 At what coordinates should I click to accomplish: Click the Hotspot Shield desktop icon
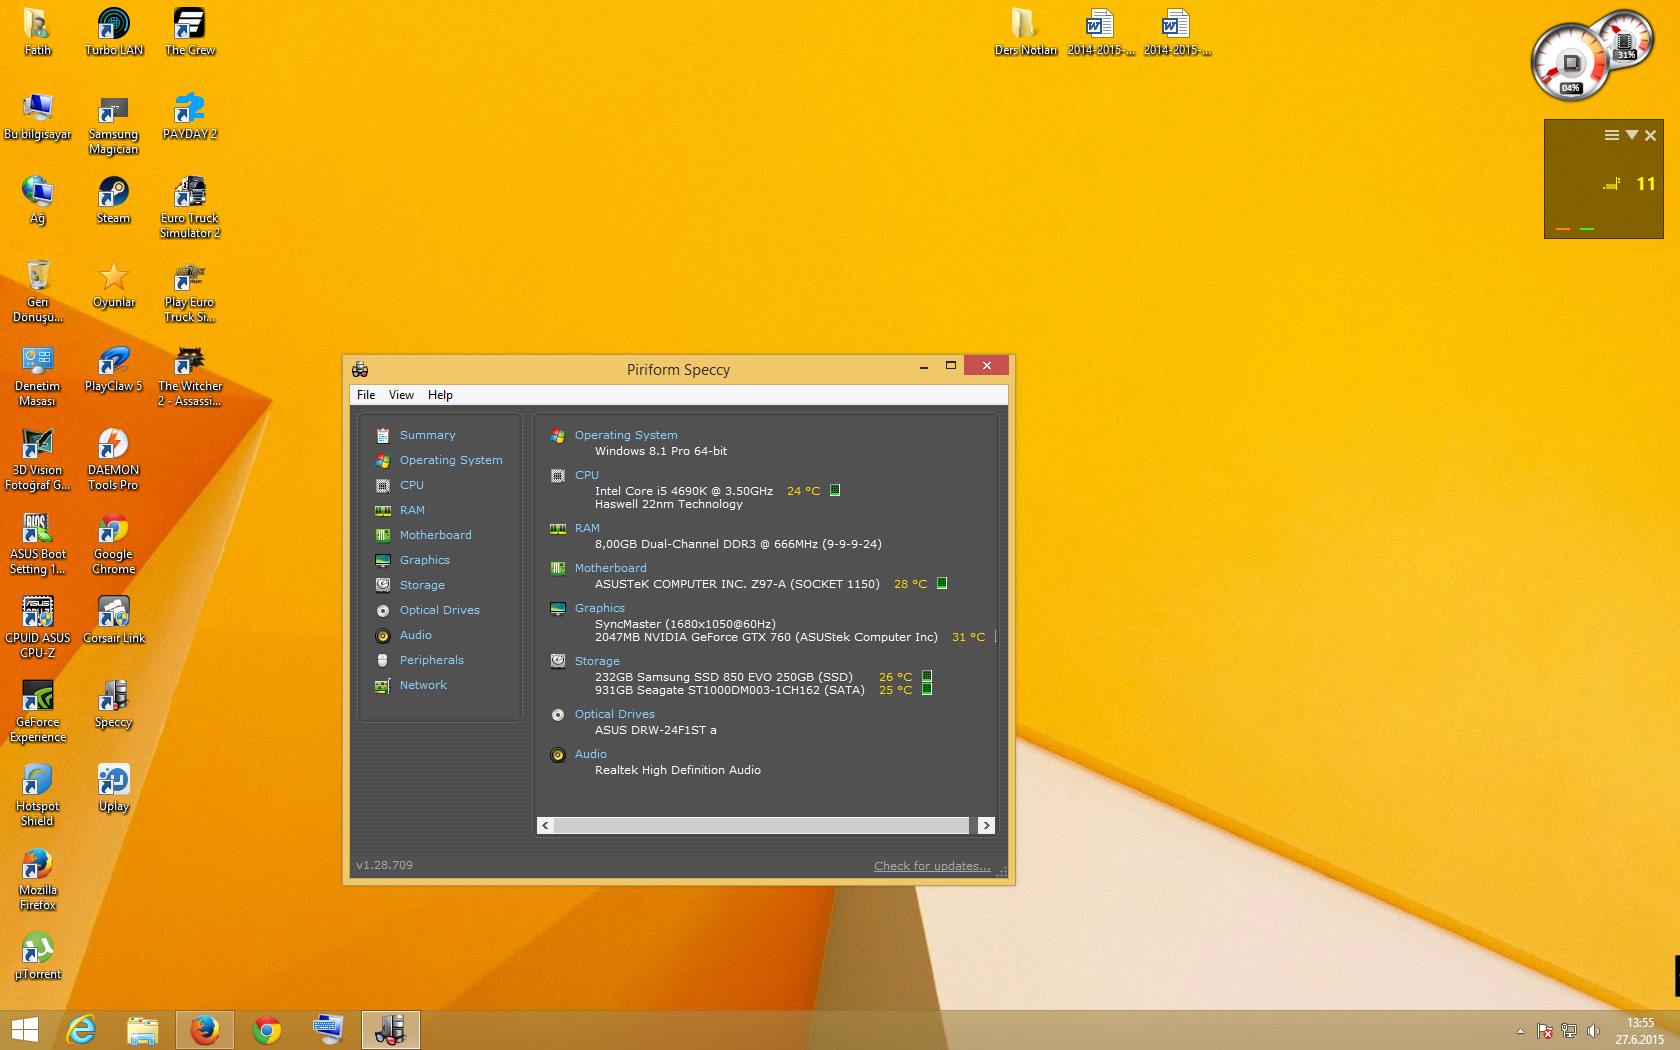(x=38, y=796)
